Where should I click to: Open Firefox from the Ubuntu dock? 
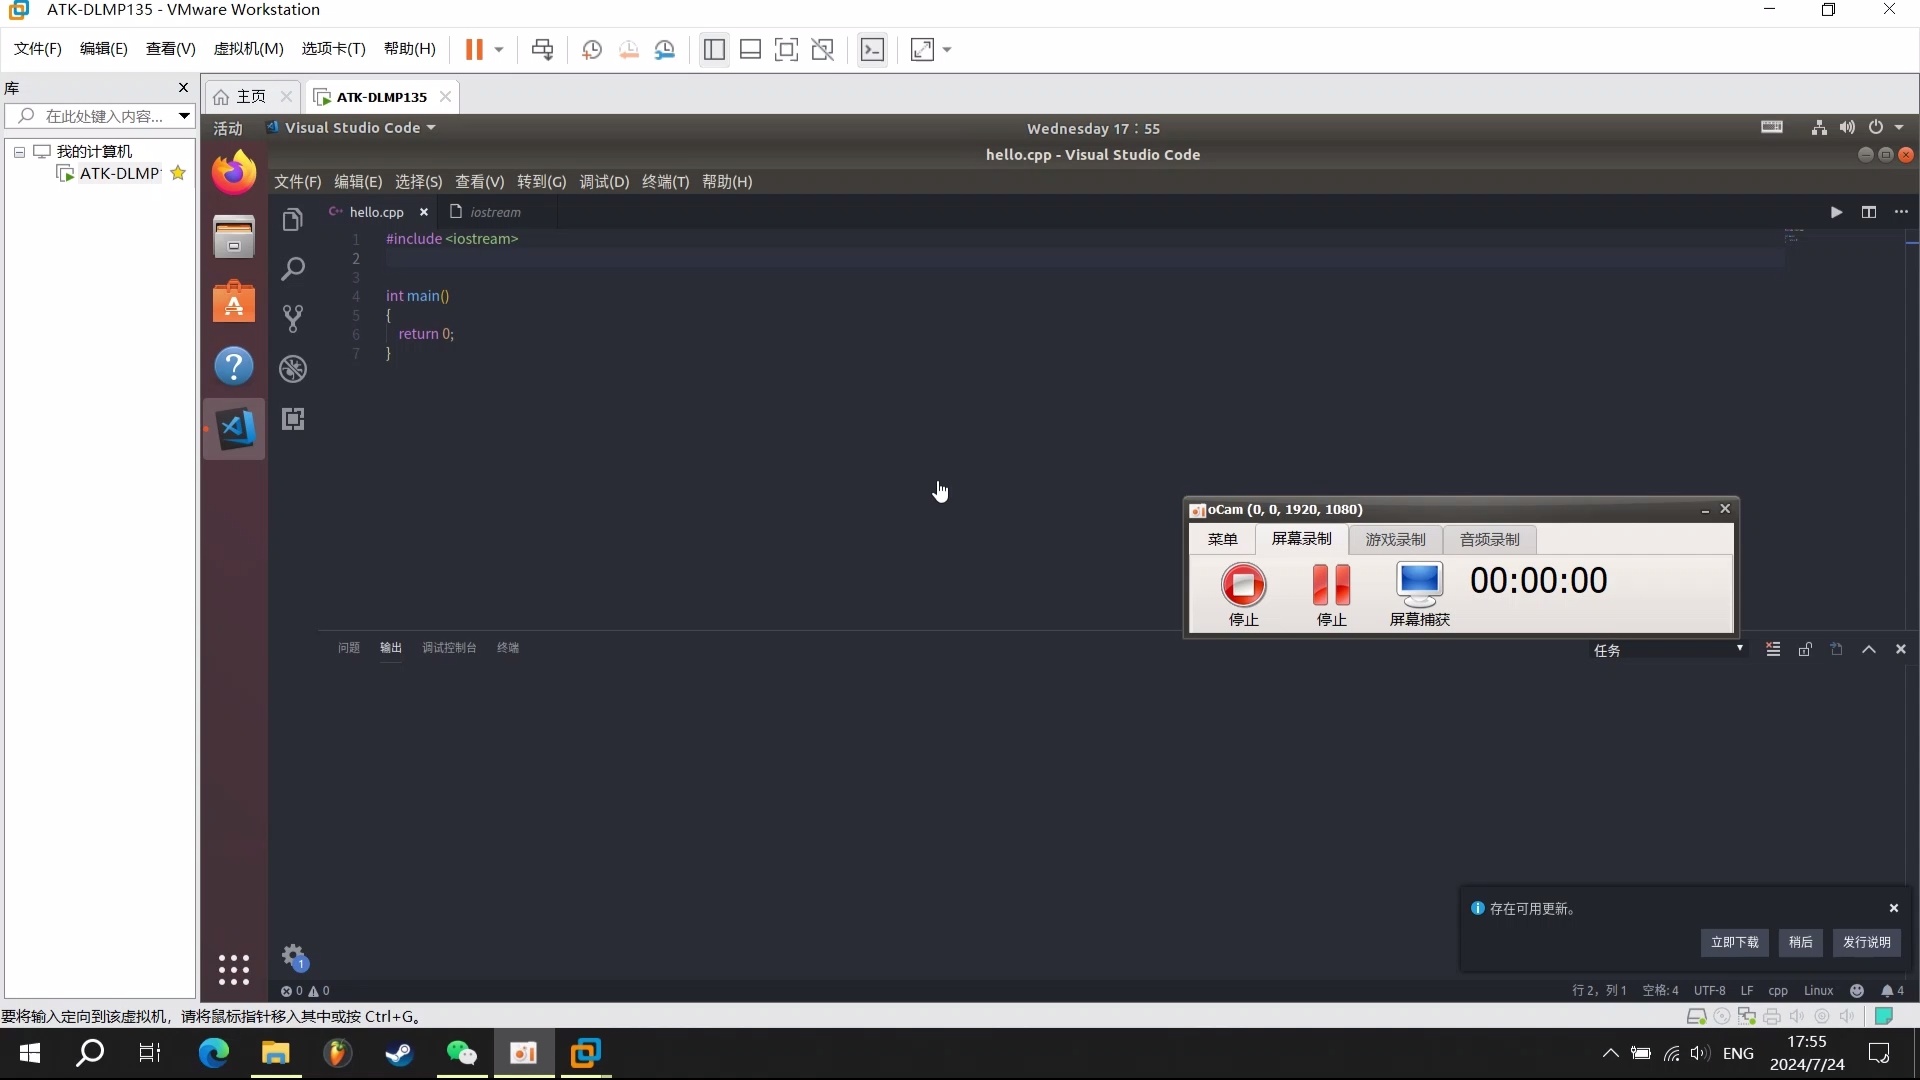tap(234, 173)
